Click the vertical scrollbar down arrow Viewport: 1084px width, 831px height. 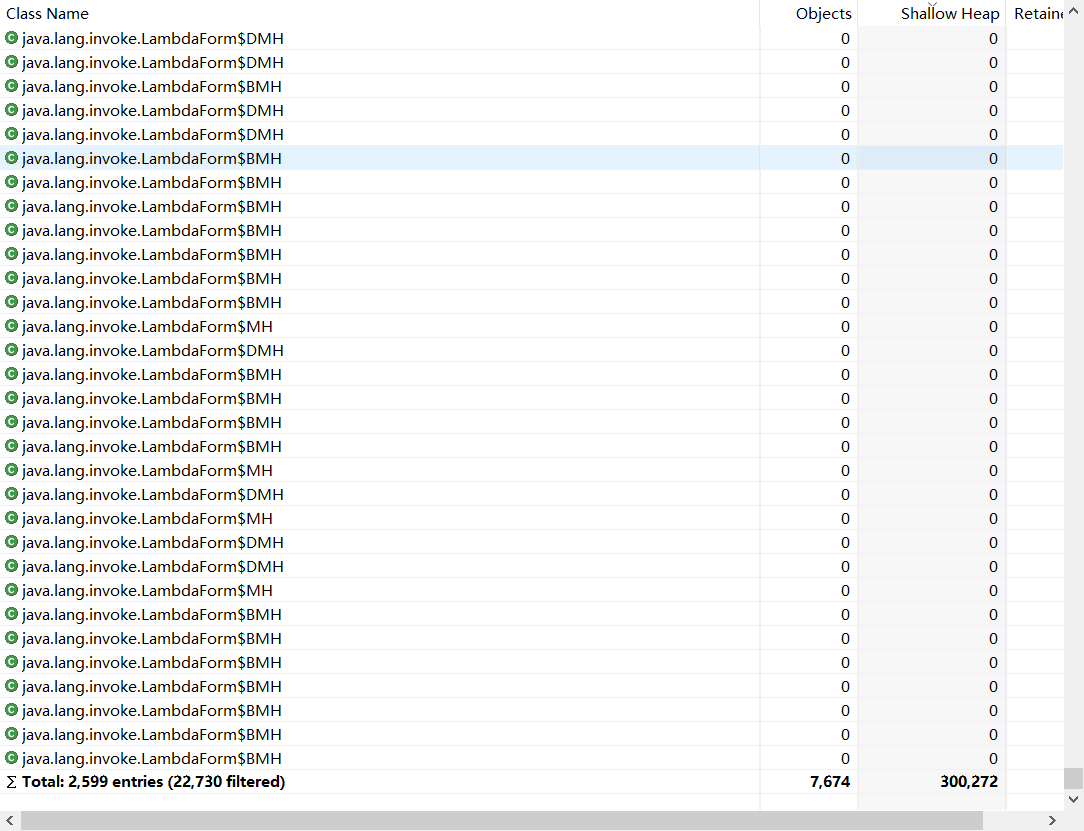tap(1073, 799)
